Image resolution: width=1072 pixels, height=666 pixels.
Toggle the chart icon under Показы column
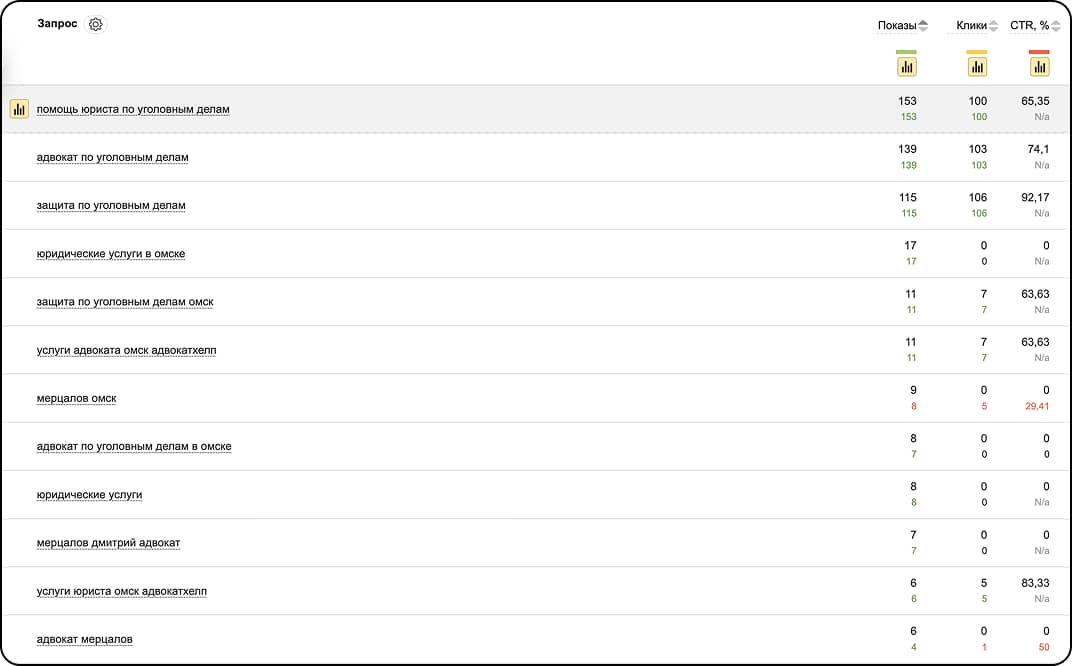tap(907, 67)
